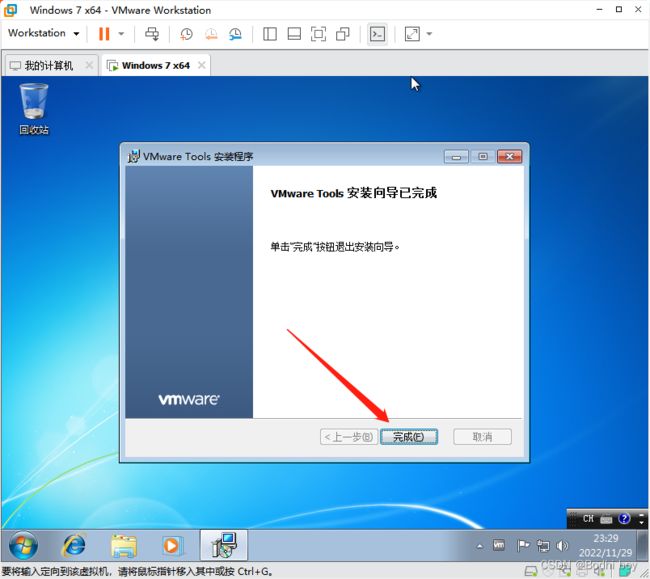Open the console view icon
Image resolution: width=650 pixels, height=579 pixels.
coord(377,34)
